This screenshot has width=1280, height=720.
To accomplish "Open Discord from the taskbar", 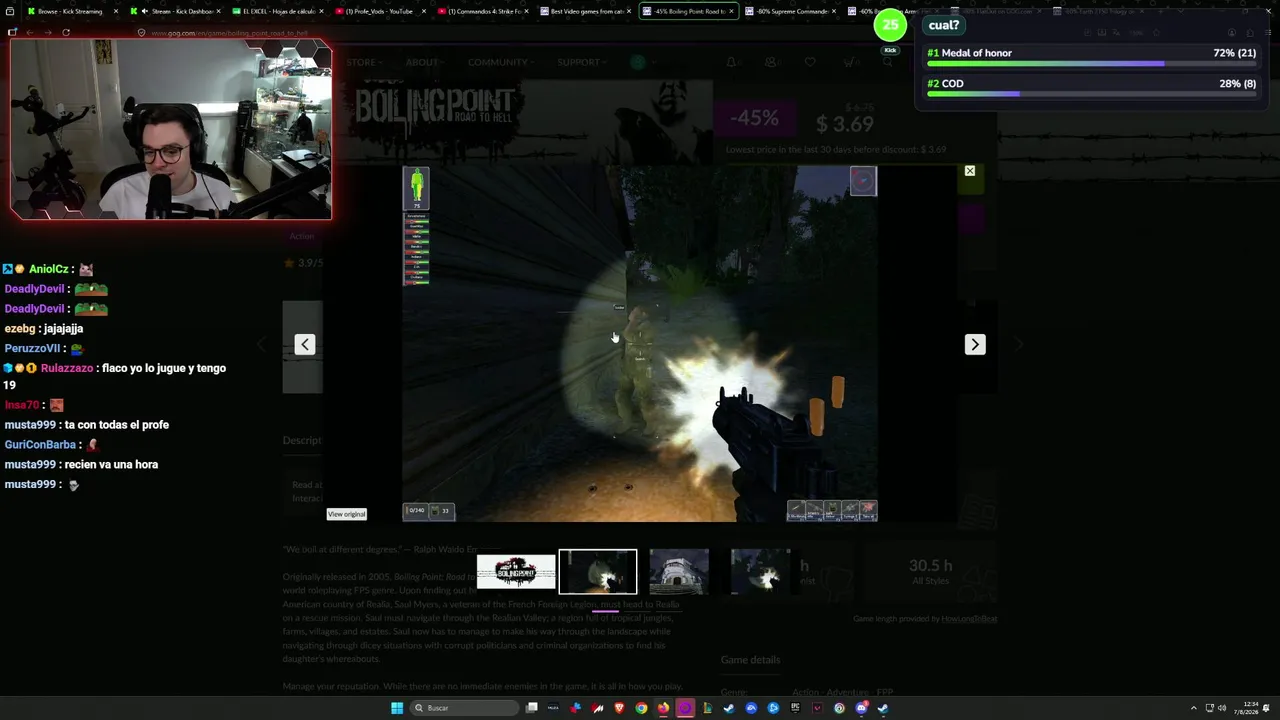I will (861, 708).
